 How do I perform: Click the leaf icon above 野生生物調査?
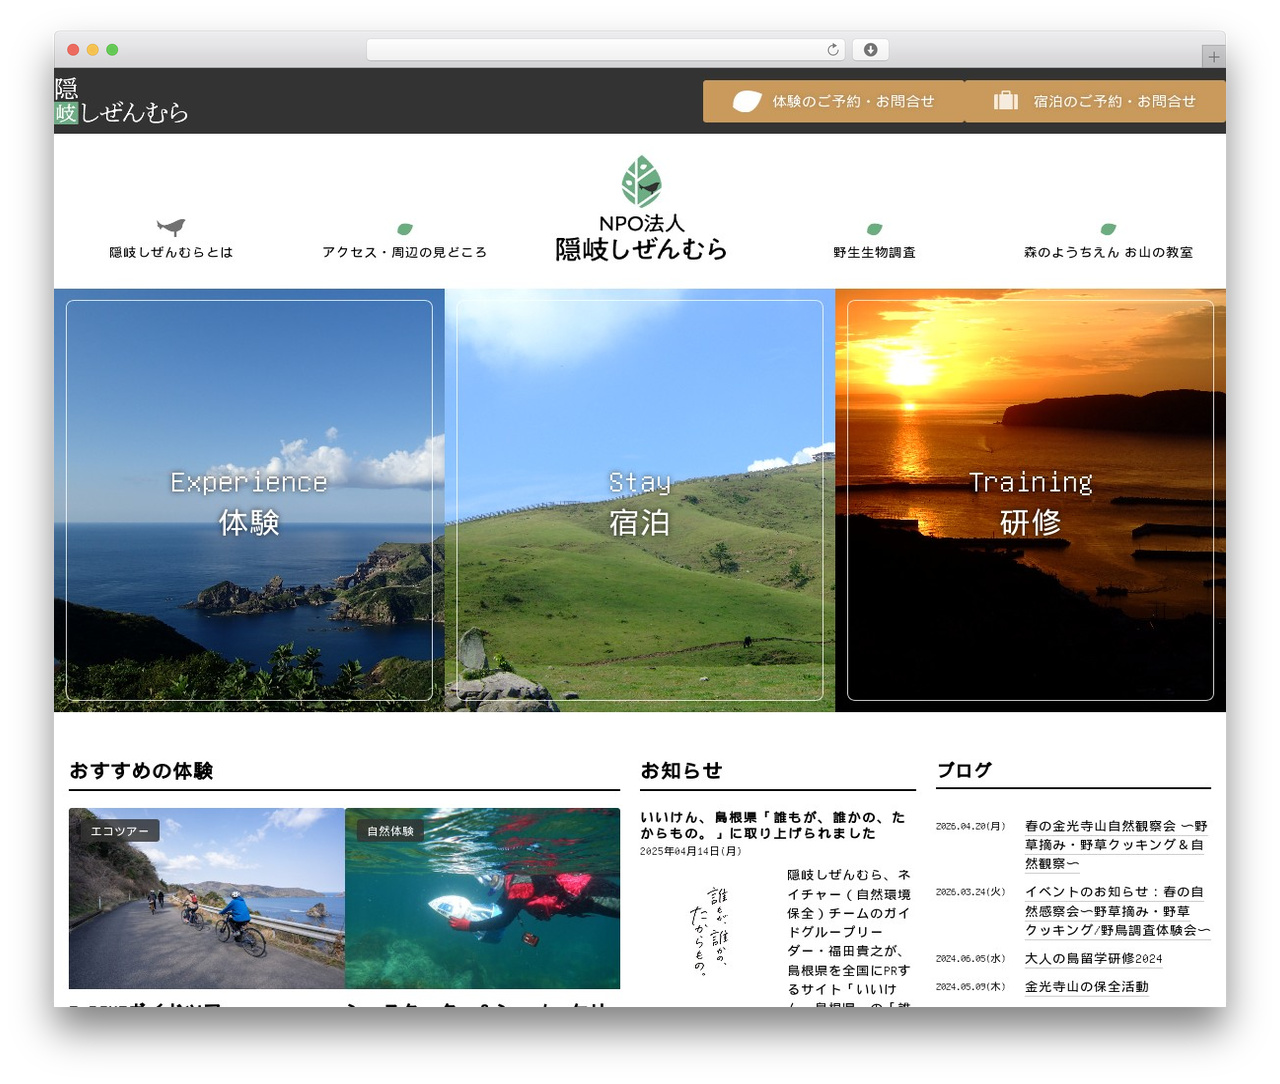[874, 229]
